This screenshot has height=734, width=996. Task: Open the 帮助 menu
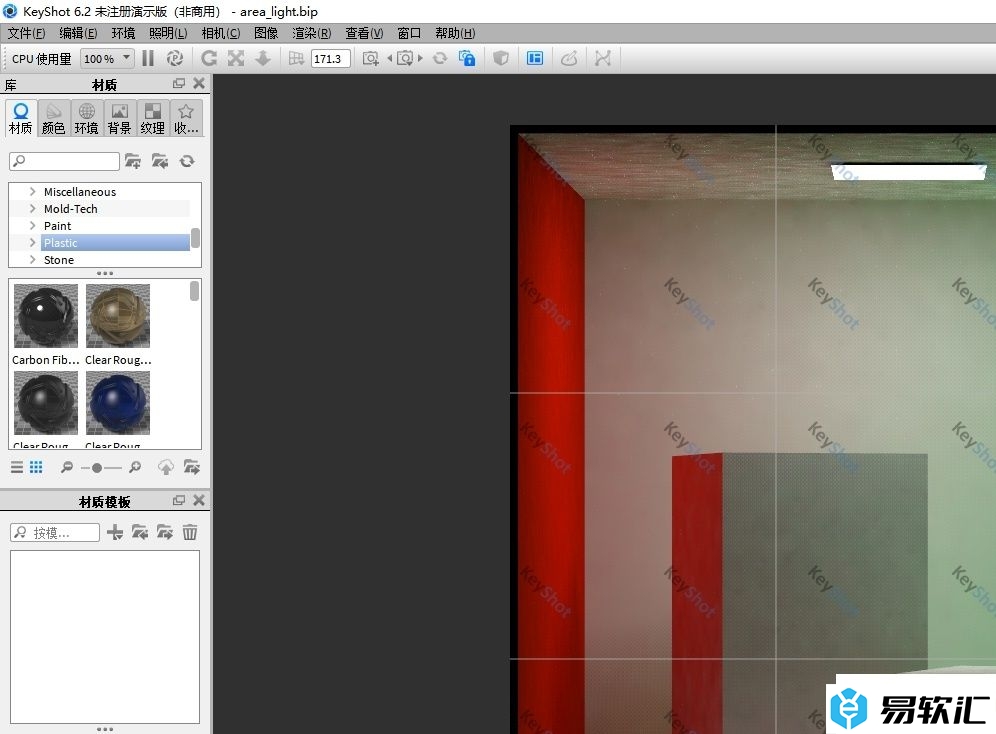[455, 33]
